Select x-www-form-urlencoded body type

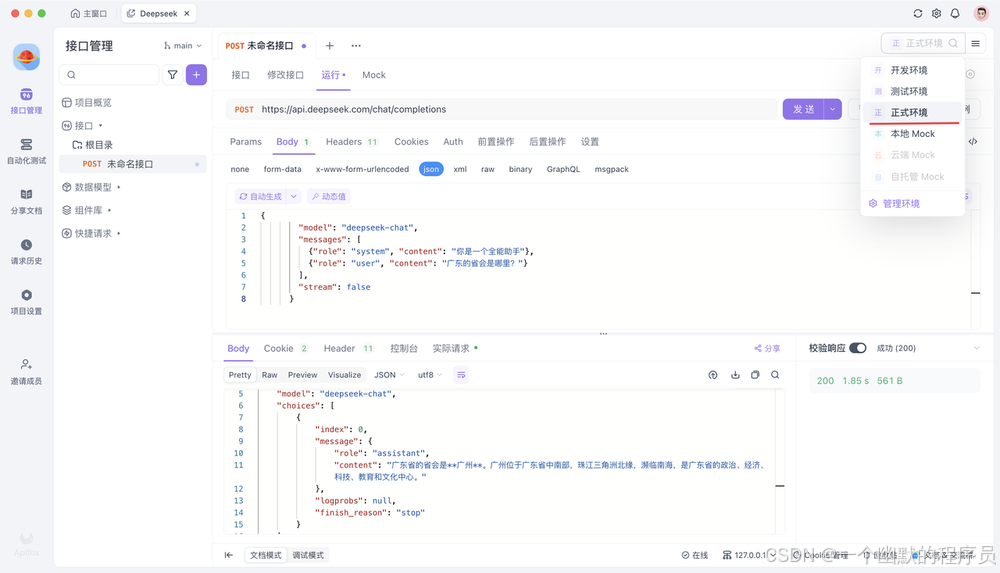pos(362,169)
